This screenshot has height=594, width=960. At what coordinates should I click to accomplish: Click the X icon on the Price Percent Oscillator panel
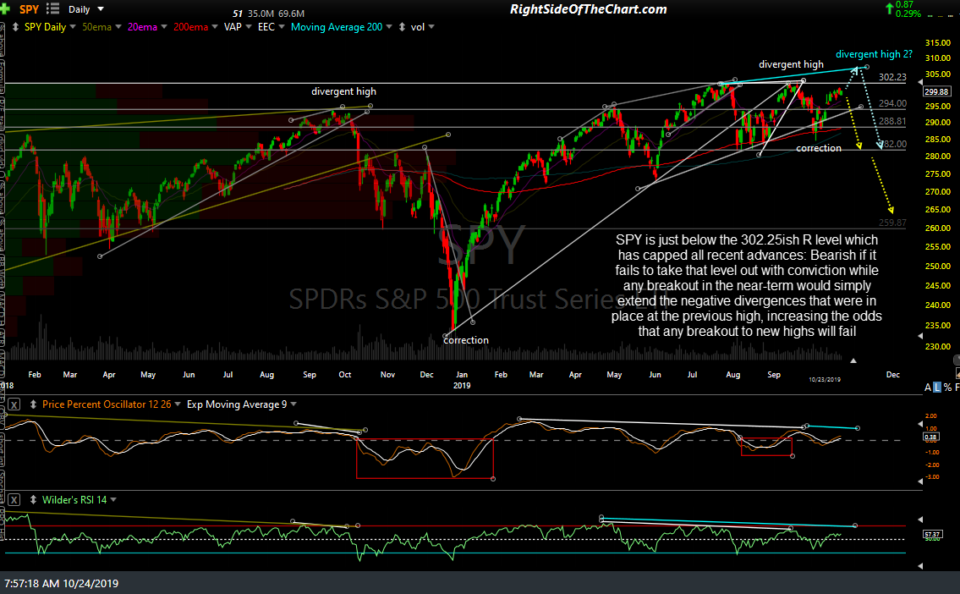tap(14, 405)
